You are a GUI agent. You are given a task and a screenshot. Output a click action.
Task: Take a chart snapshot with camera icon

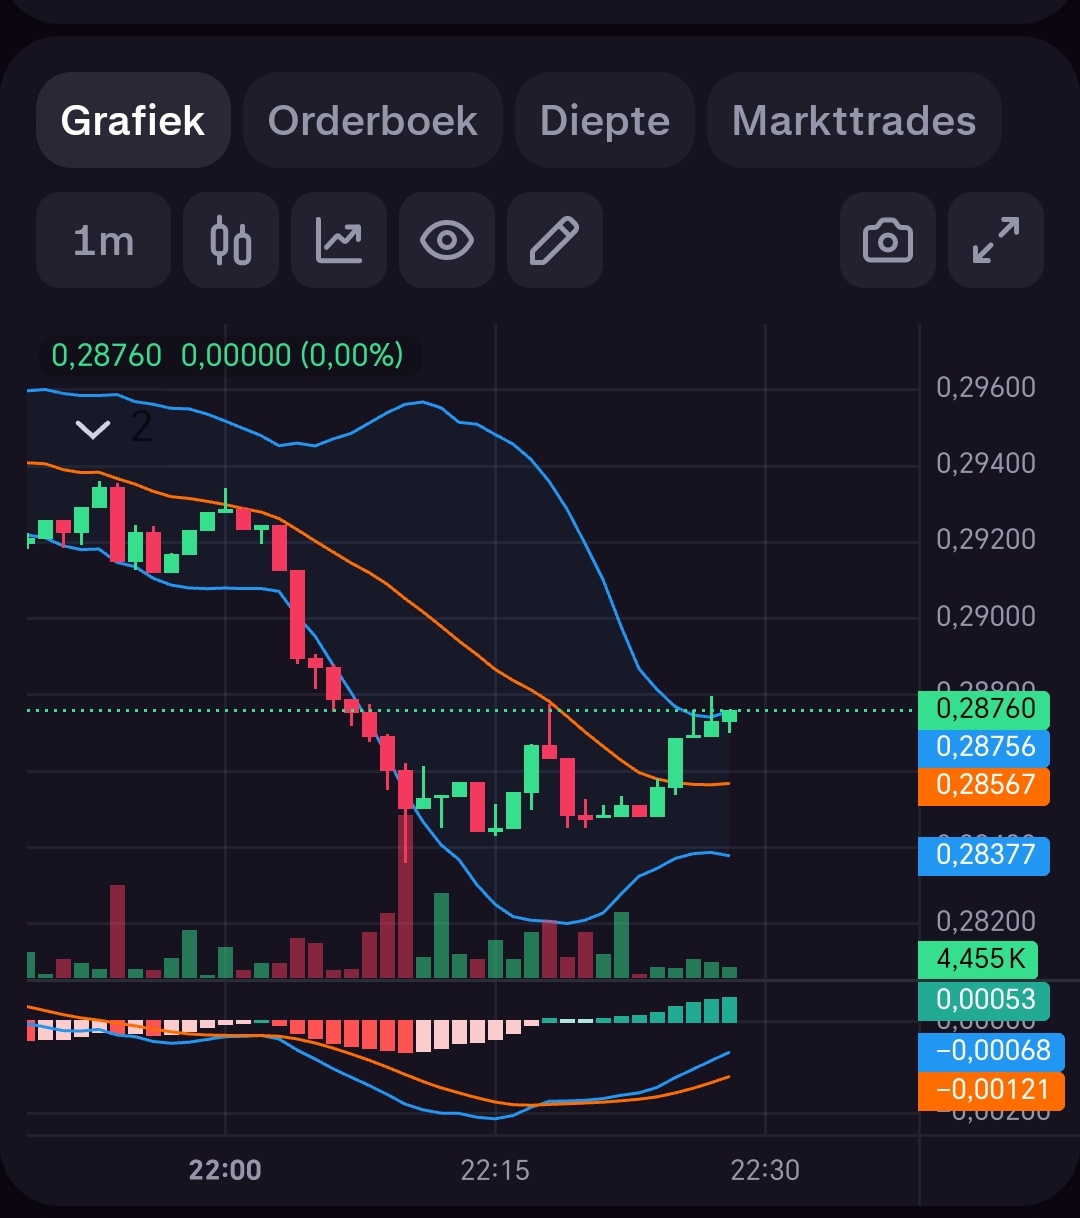[888, 241]
